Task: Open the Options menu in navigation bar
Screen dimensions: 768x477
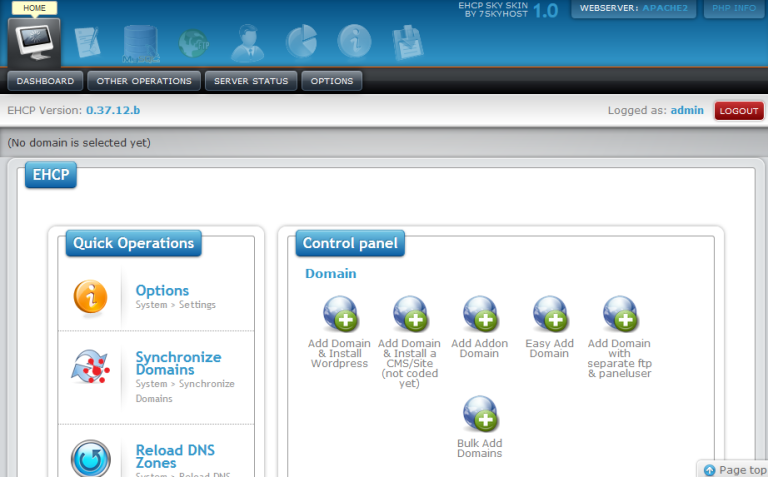Action: (x=332, y=81)
